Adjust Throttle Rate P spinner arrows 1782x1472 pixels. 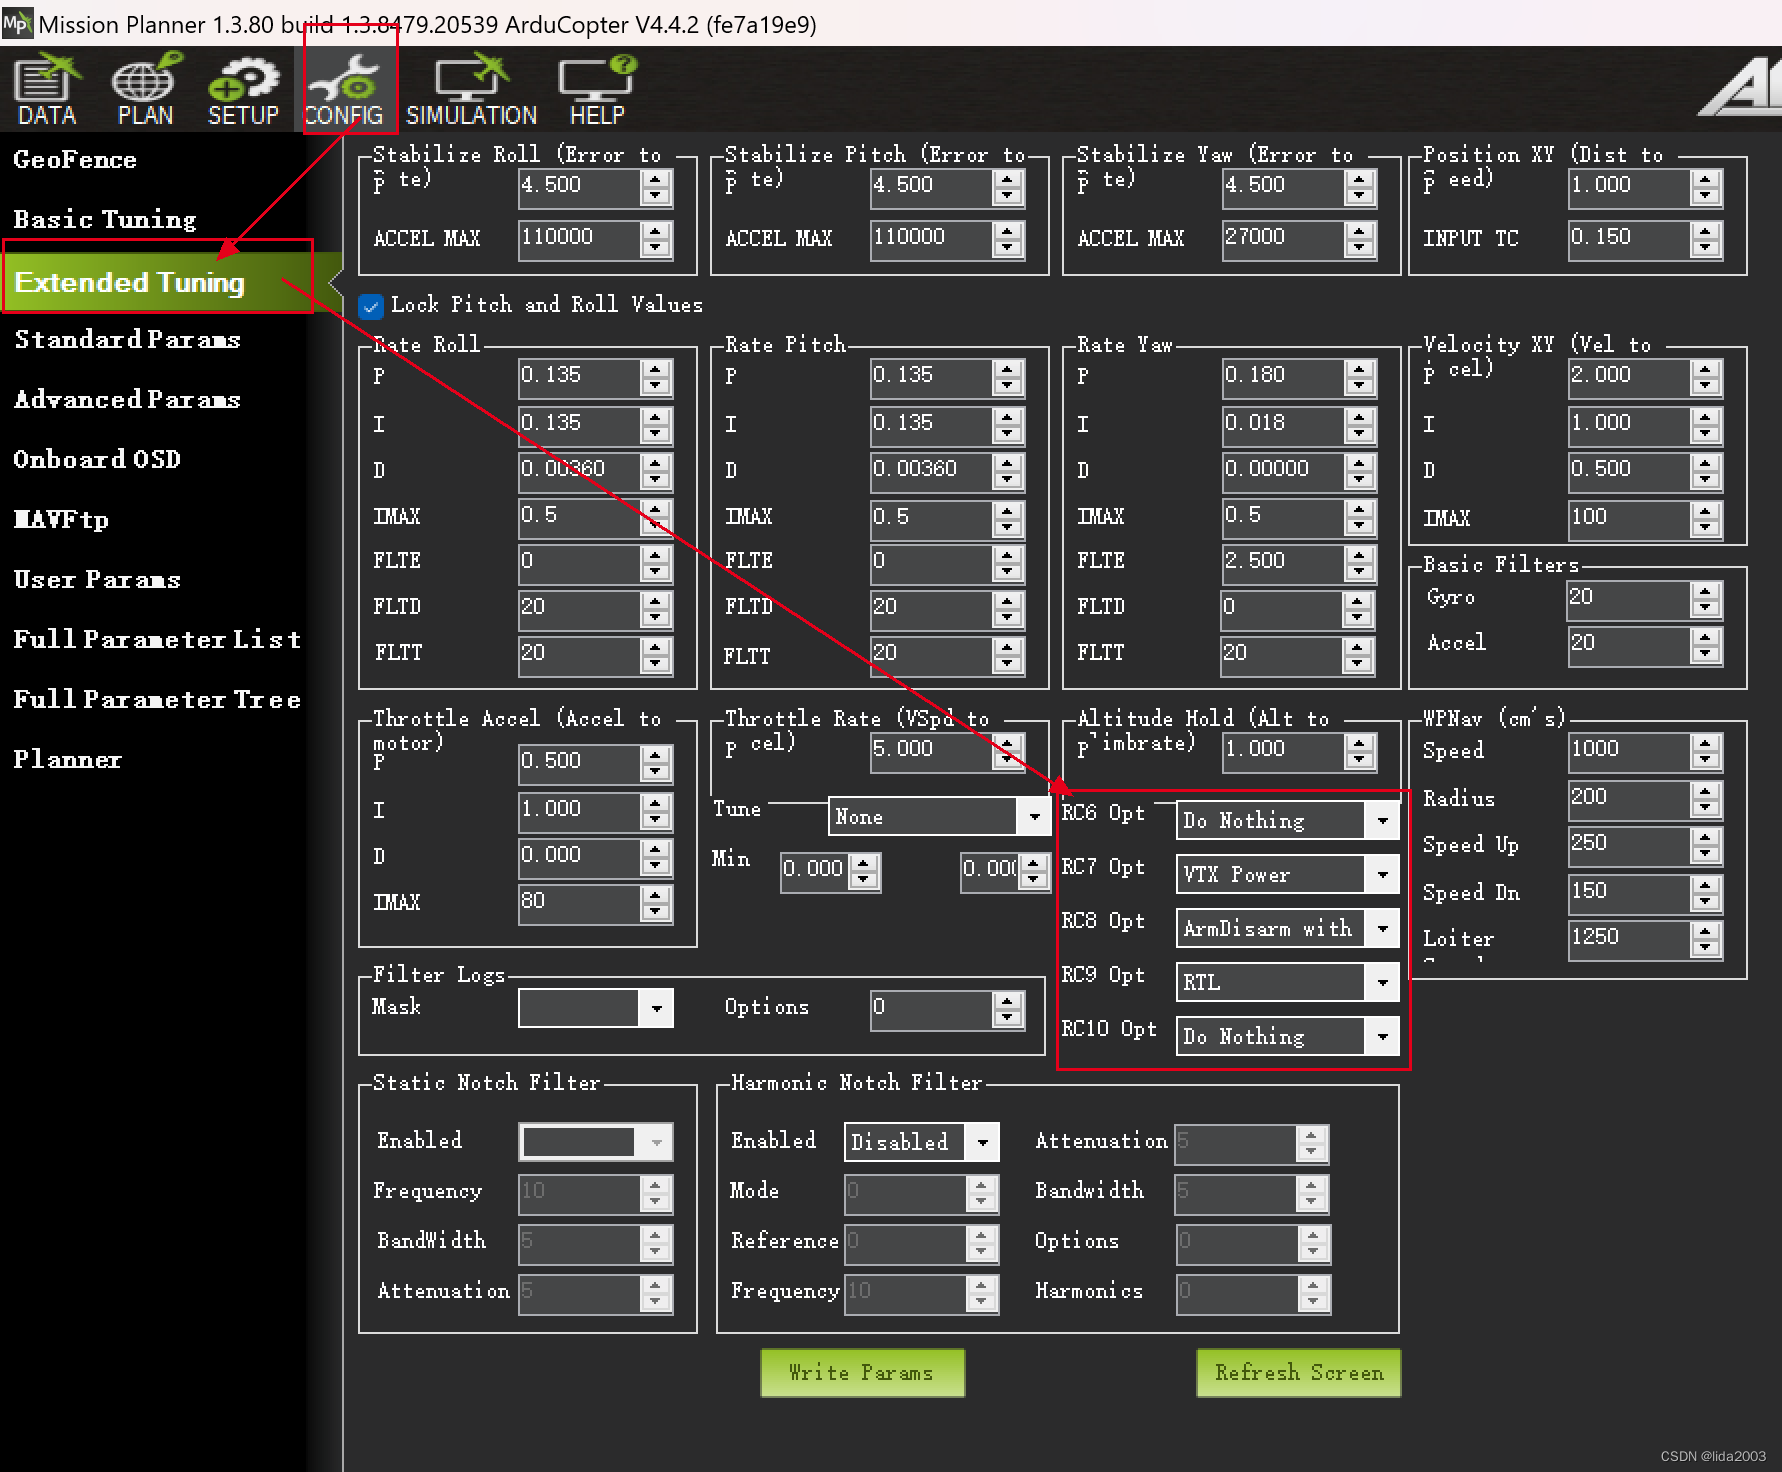[x=1008, y=751]
